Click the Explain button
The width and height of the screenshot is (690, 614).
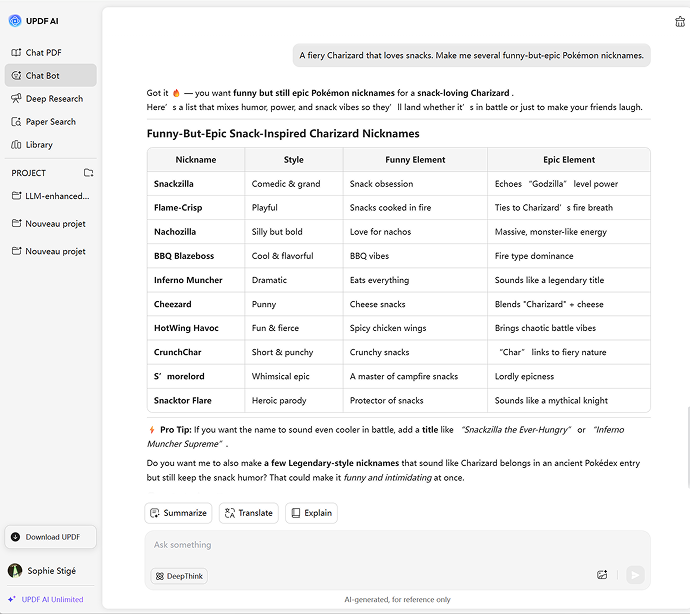tap(311, 513)
